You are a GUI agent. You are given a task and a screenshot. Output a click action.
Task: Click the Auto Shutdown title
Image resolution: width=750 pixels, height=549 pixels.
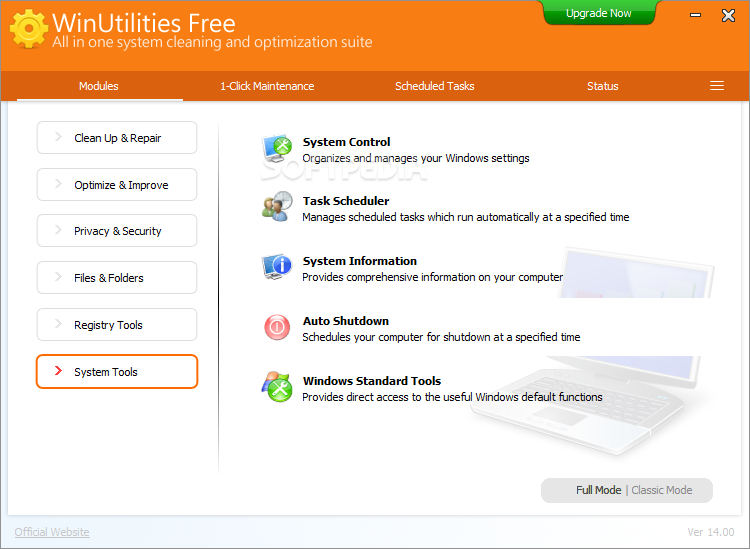[346, 321]
